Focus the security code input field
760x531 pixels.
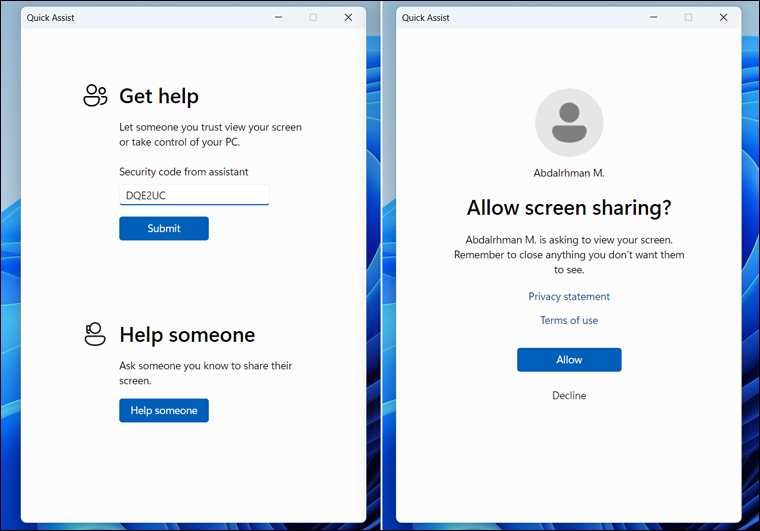[194, 195]
